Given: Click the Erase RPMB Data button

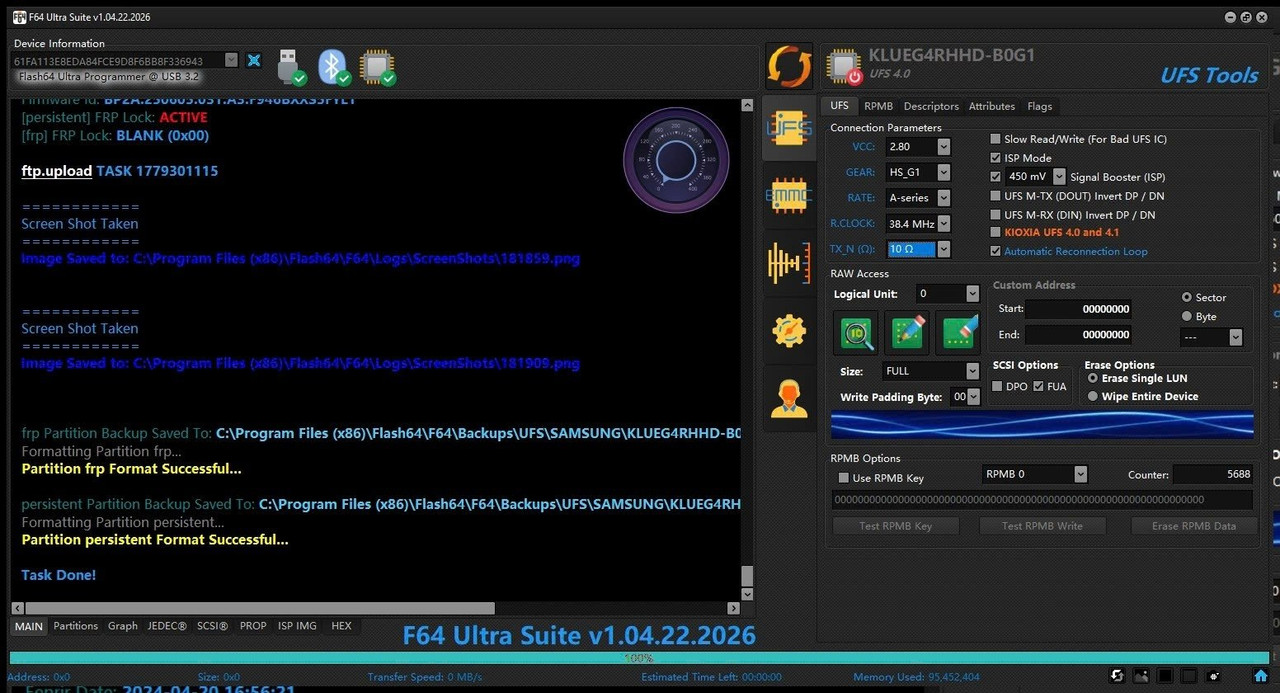Looking at the screenshot, I should click(1193, 526).
